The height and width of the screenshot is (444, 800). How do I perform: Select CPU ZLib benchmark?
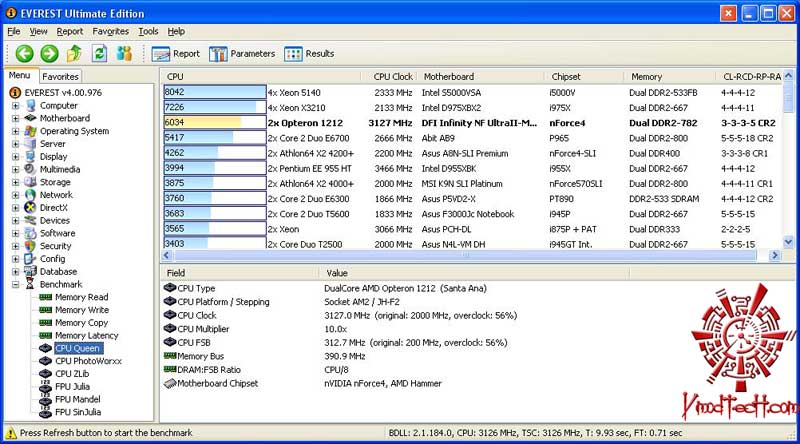(72, 374)
